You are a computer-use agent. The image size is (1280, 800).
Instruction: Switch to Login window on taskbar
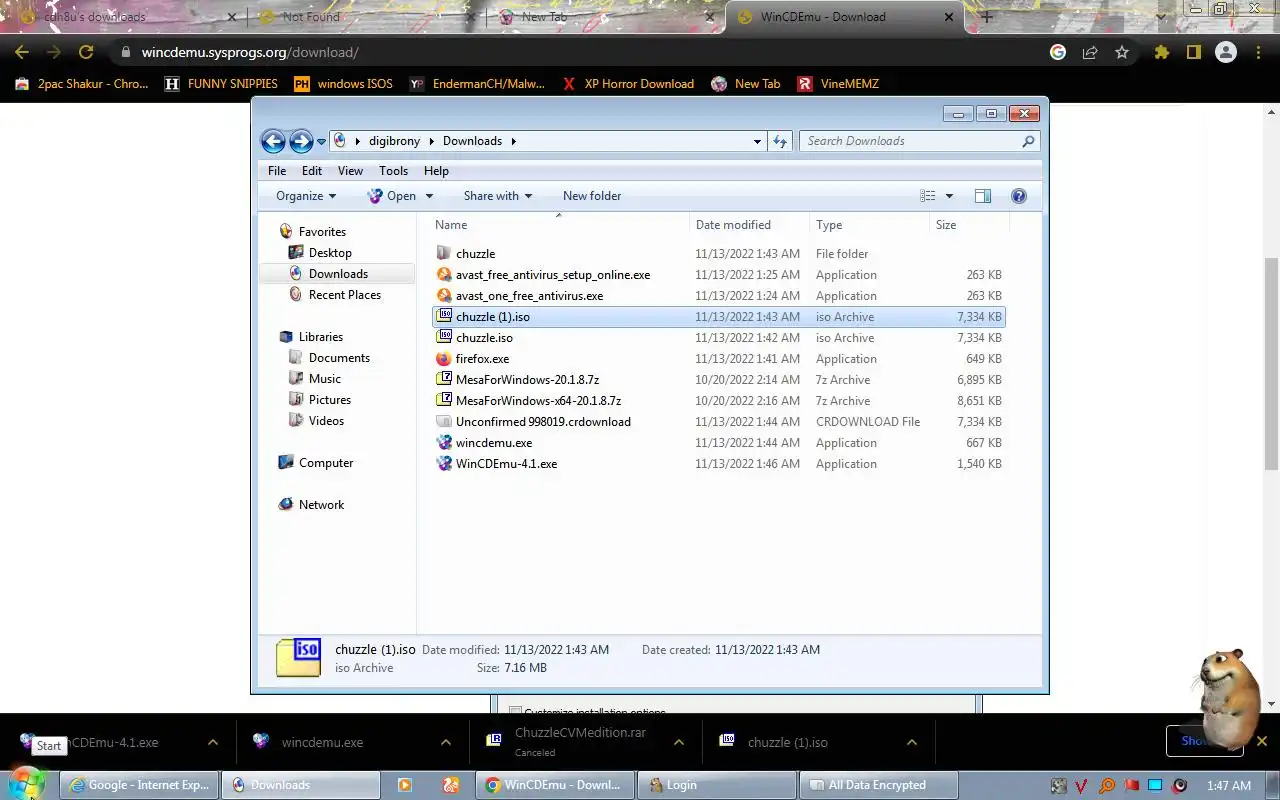point(716,785)
